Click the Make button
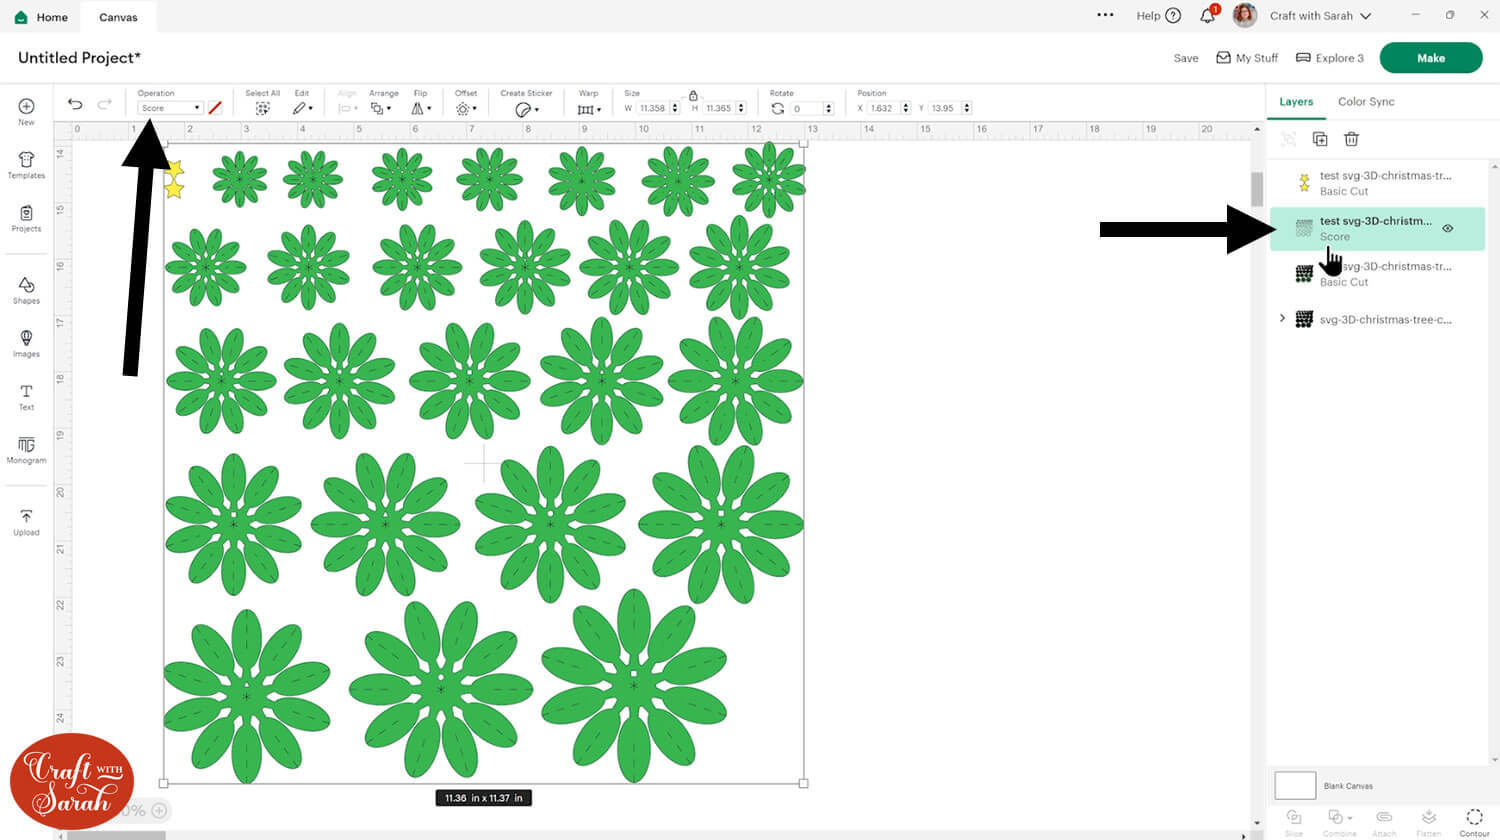Image resolution: width=1500 pixels, height=840 pixels. pos(1431,58)
